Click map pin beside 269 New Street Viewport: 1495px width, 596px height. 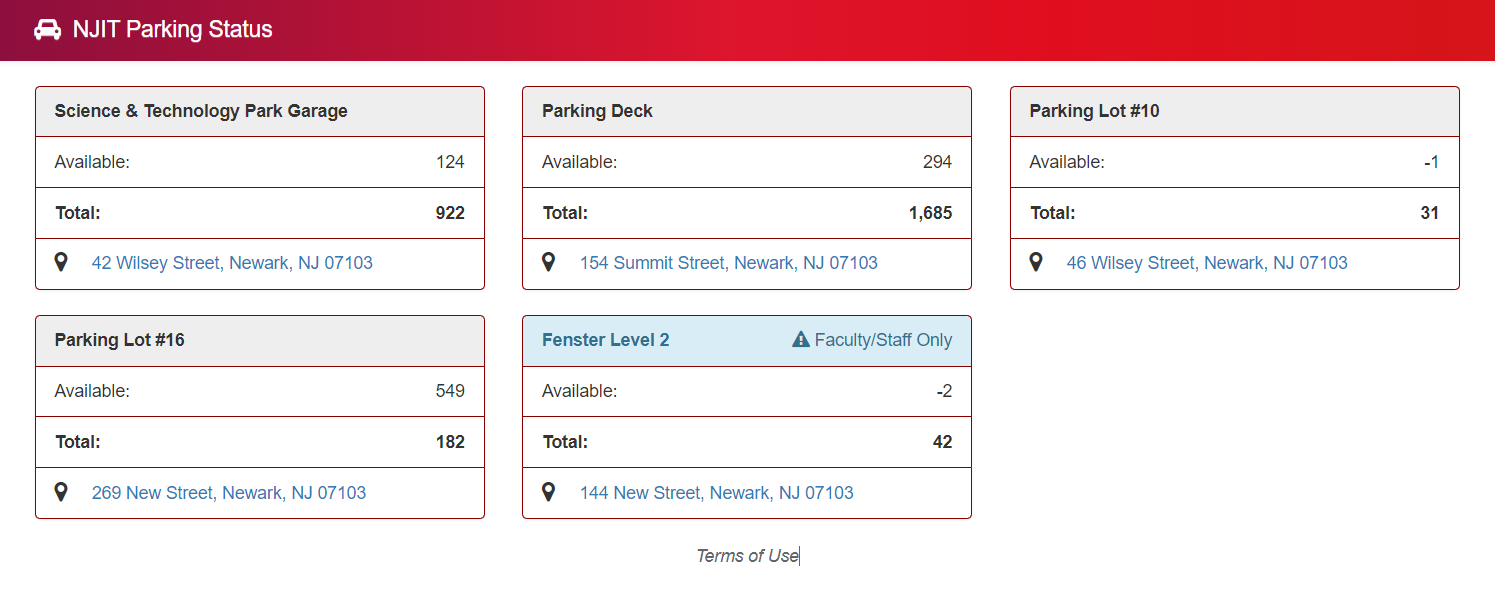61,492
